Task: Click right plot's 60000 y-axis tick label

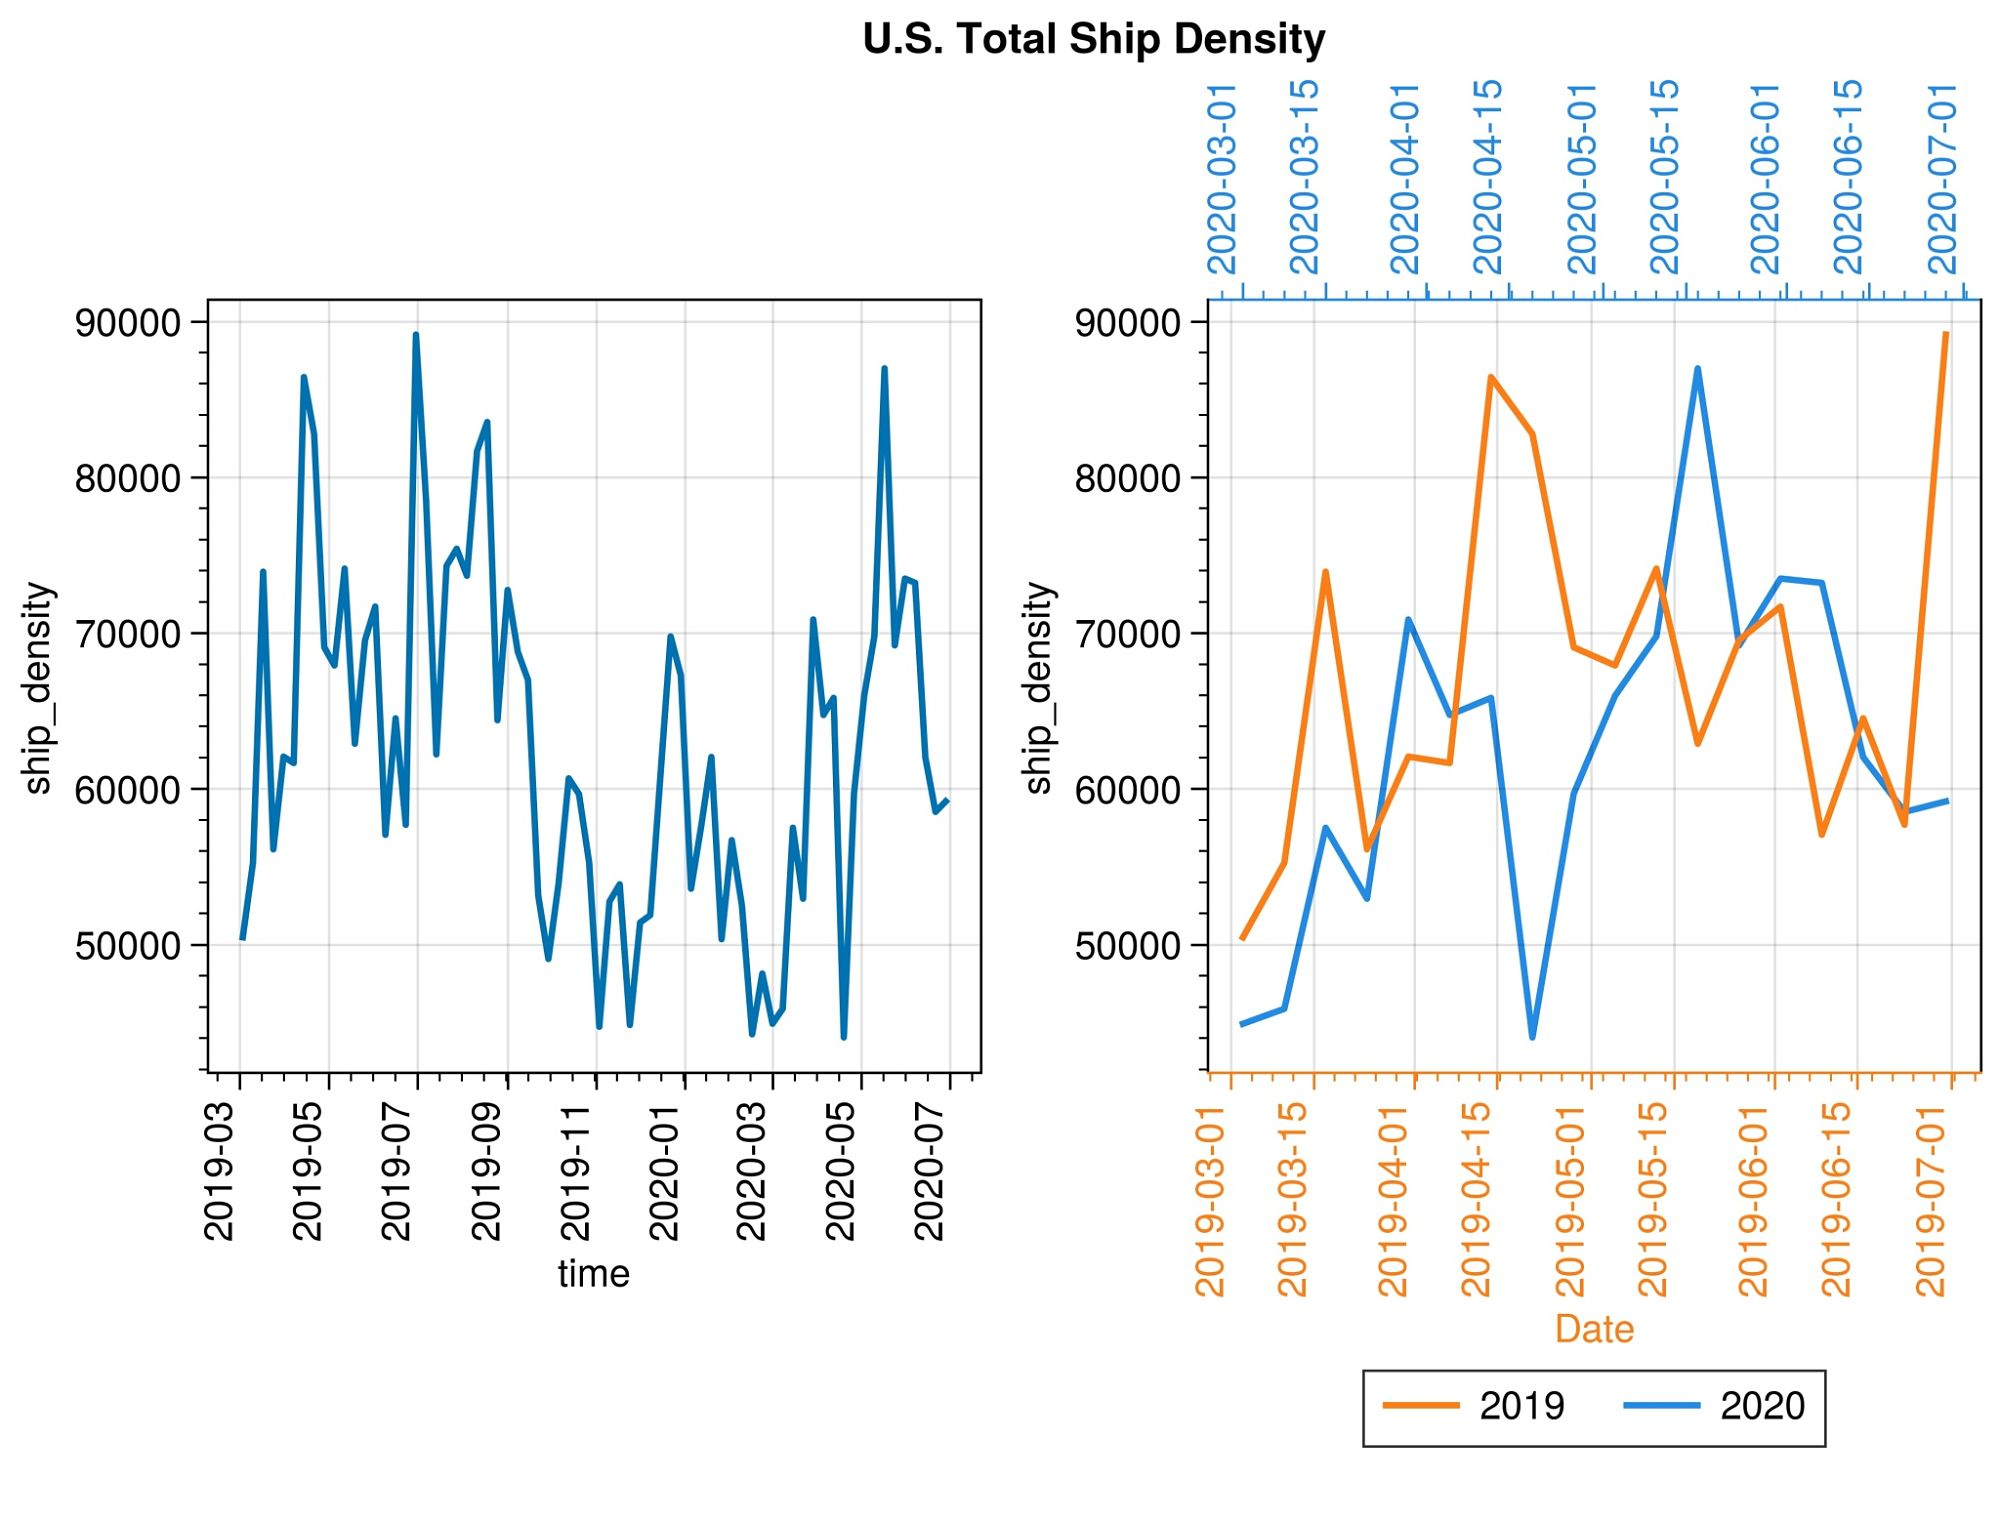Action: tap(1128, 790)
